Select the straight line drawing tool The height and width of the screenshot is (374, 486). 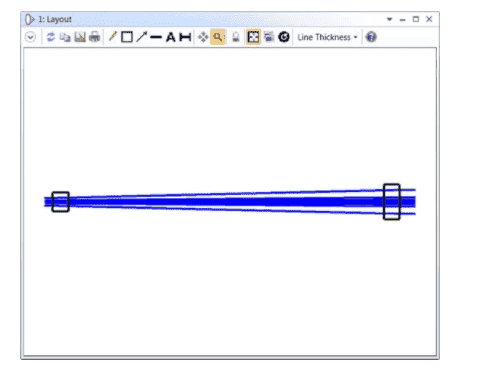coord(156,37)
